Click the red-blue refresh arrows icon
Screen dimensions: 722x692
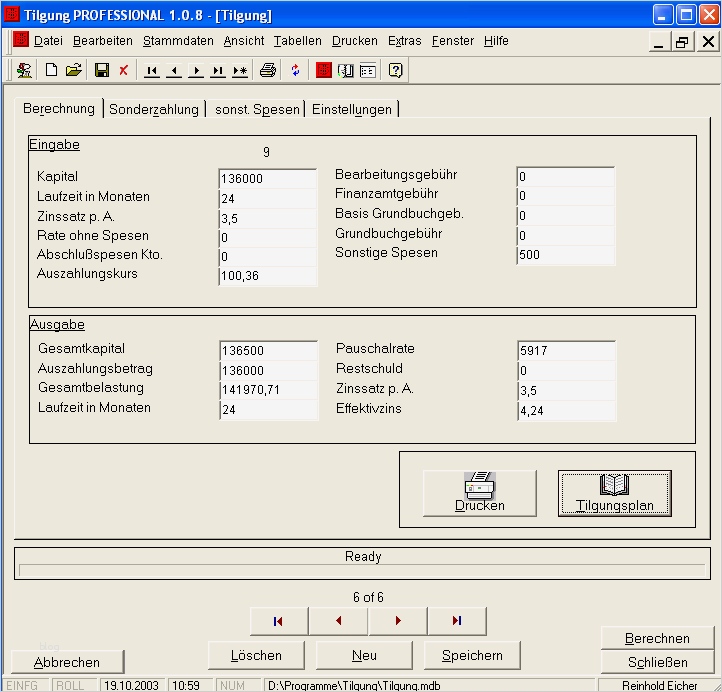click(296, 70)
